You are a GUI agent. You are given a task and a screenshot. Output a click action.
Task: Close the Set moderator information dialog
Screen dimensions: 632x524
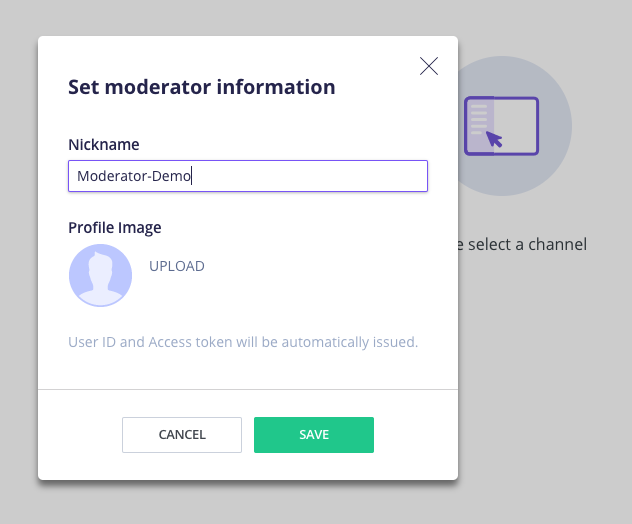coord(429,66)
